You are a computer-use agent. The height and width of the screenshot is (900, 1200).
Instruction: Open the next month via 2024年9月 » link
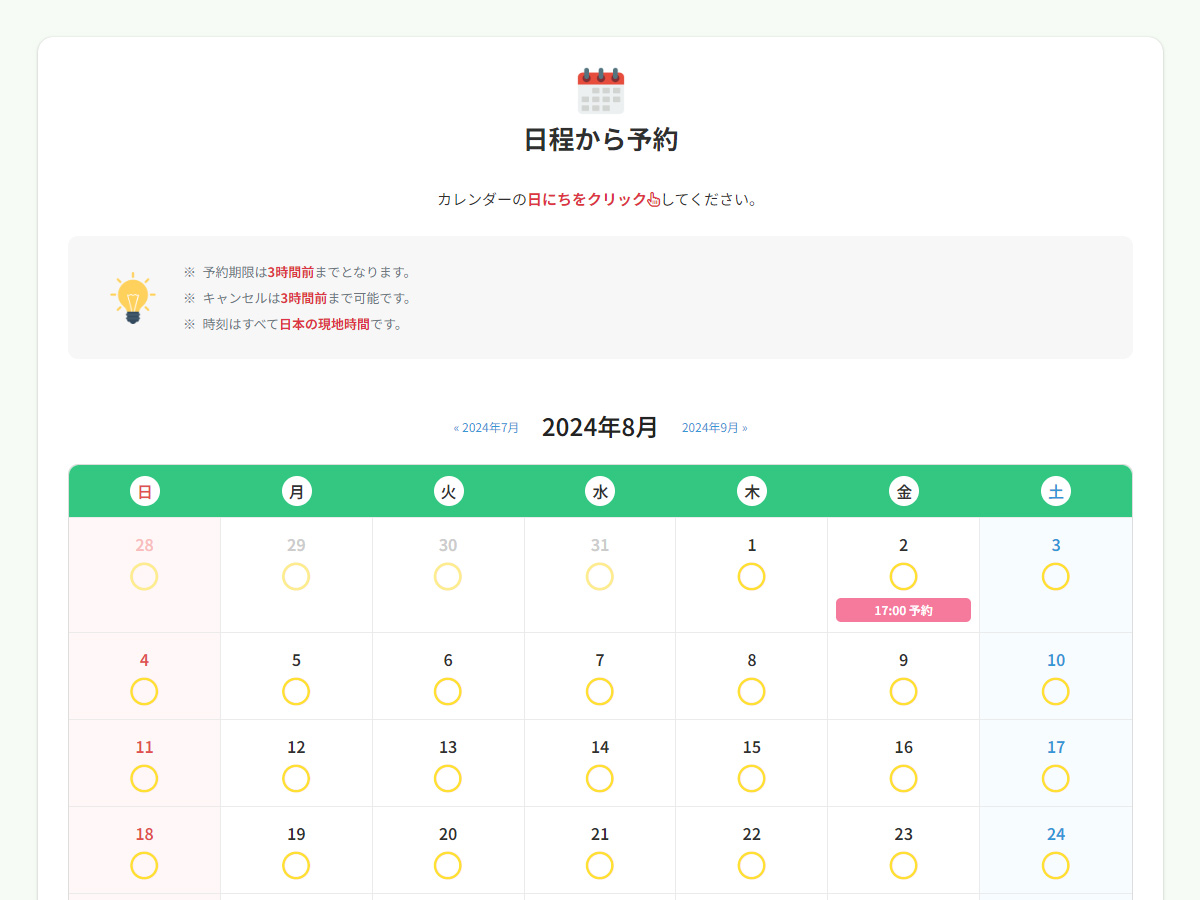coord(714,427)
